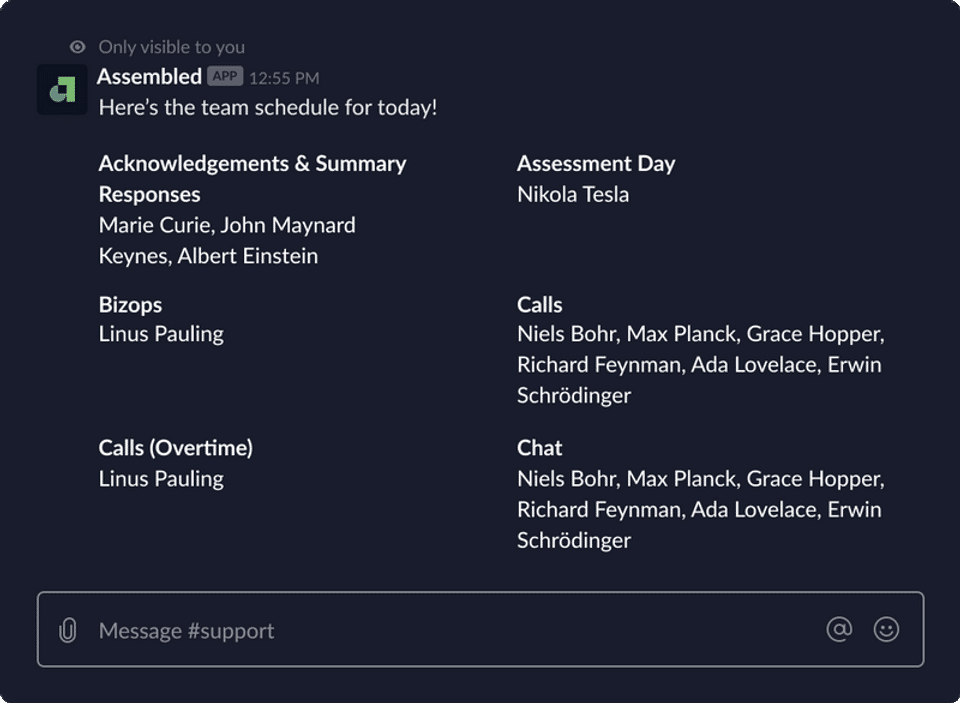
Task: Click the 'Only visible to you' label
Action: [x=171, y=47]
